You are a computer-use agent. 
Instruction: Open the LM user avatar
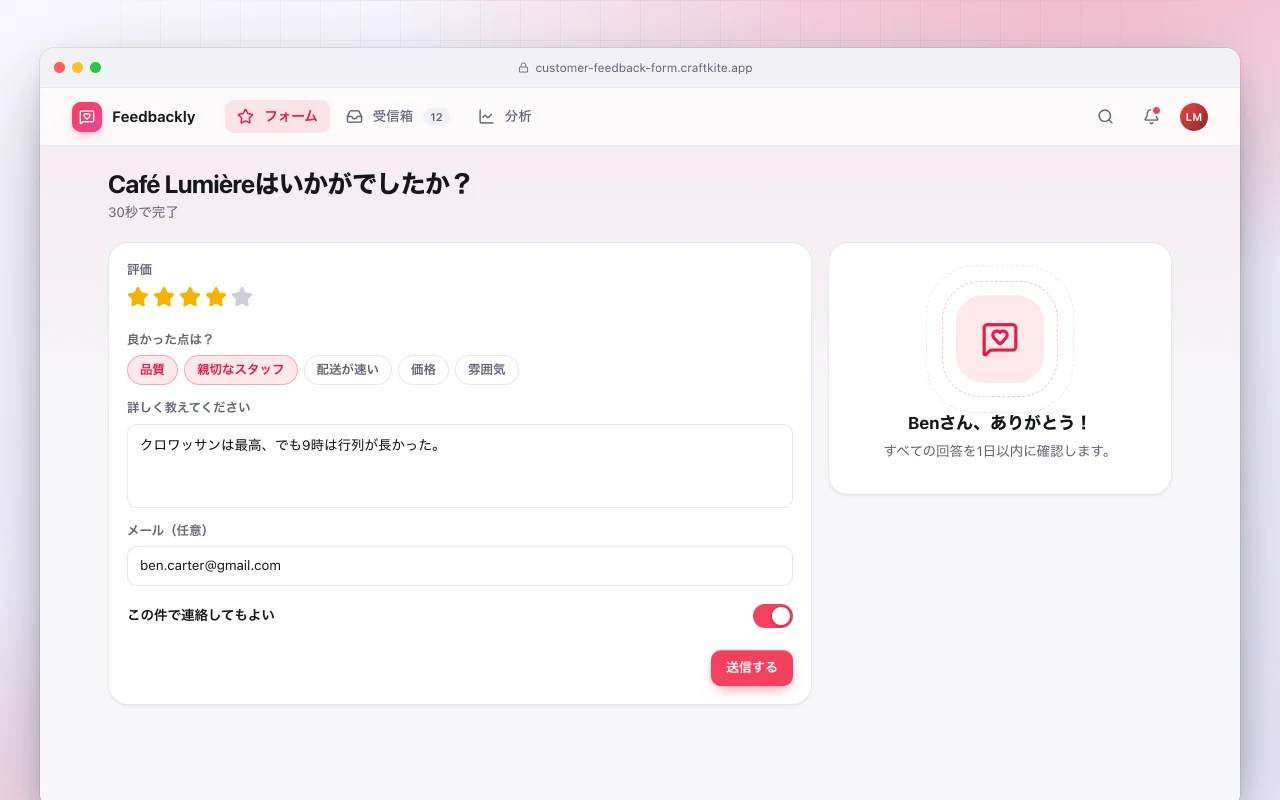[x=1194, y=117]
